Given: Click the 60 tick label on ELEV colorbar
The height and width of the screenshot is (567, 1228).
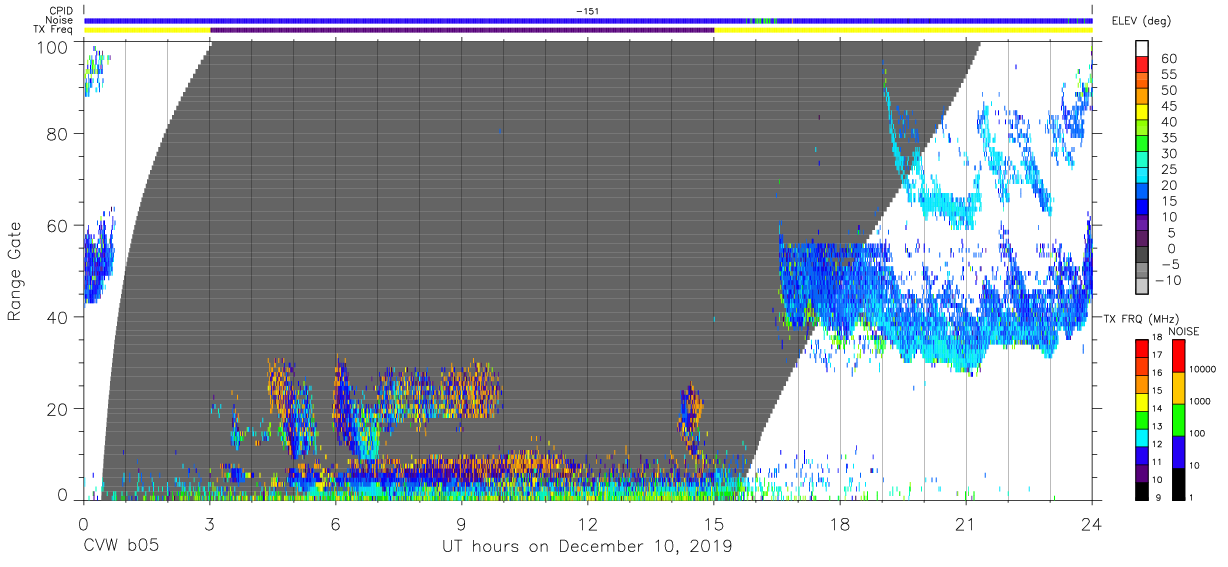Looking at the screenshot, I should [x=1168, y=58].
